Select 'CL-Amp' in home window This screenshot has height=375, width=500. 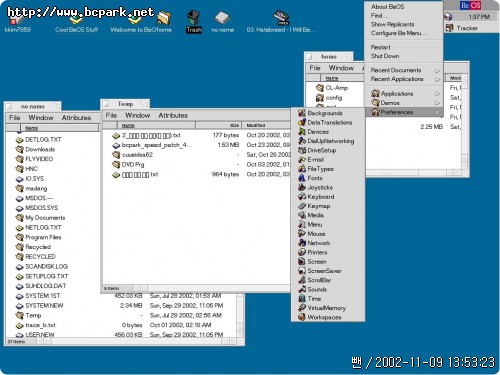pos(332,88)
